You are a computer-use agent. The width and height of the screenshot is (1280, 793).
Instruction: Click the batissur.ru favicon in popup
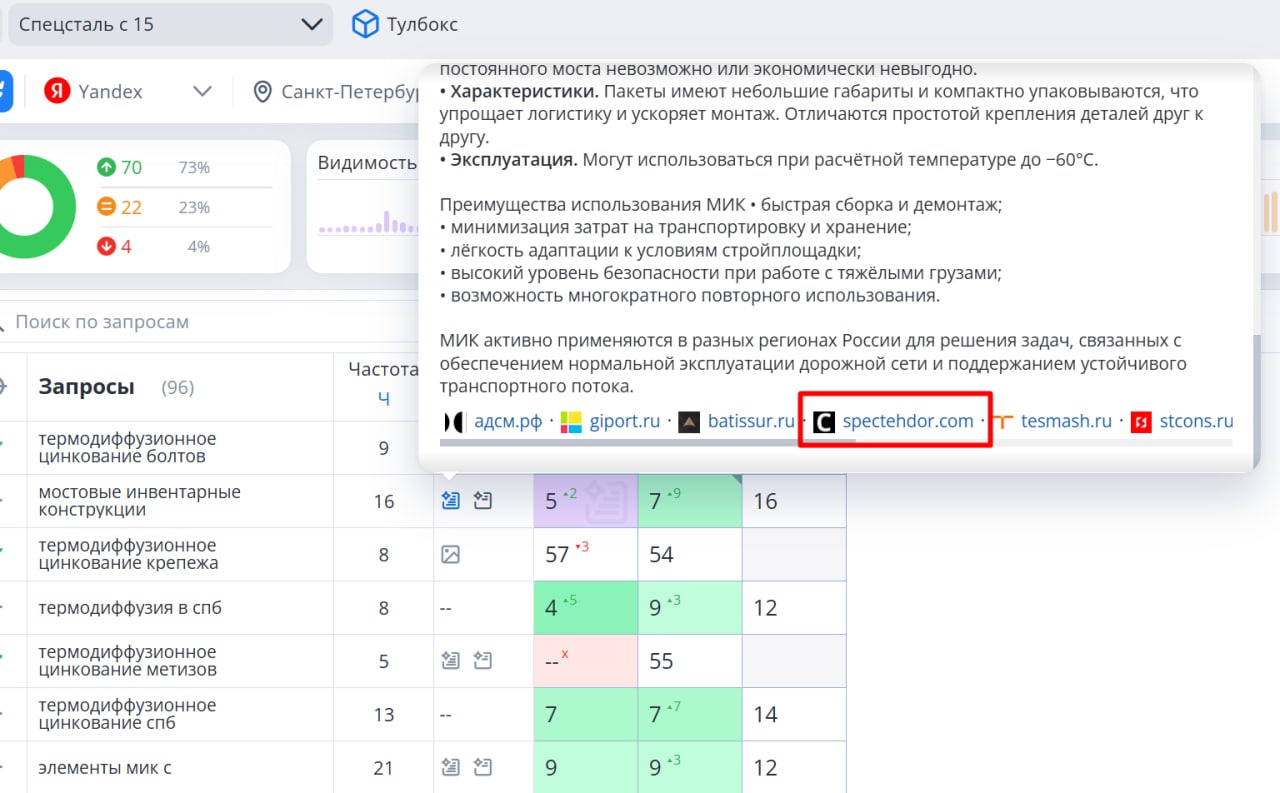[689, 422]
